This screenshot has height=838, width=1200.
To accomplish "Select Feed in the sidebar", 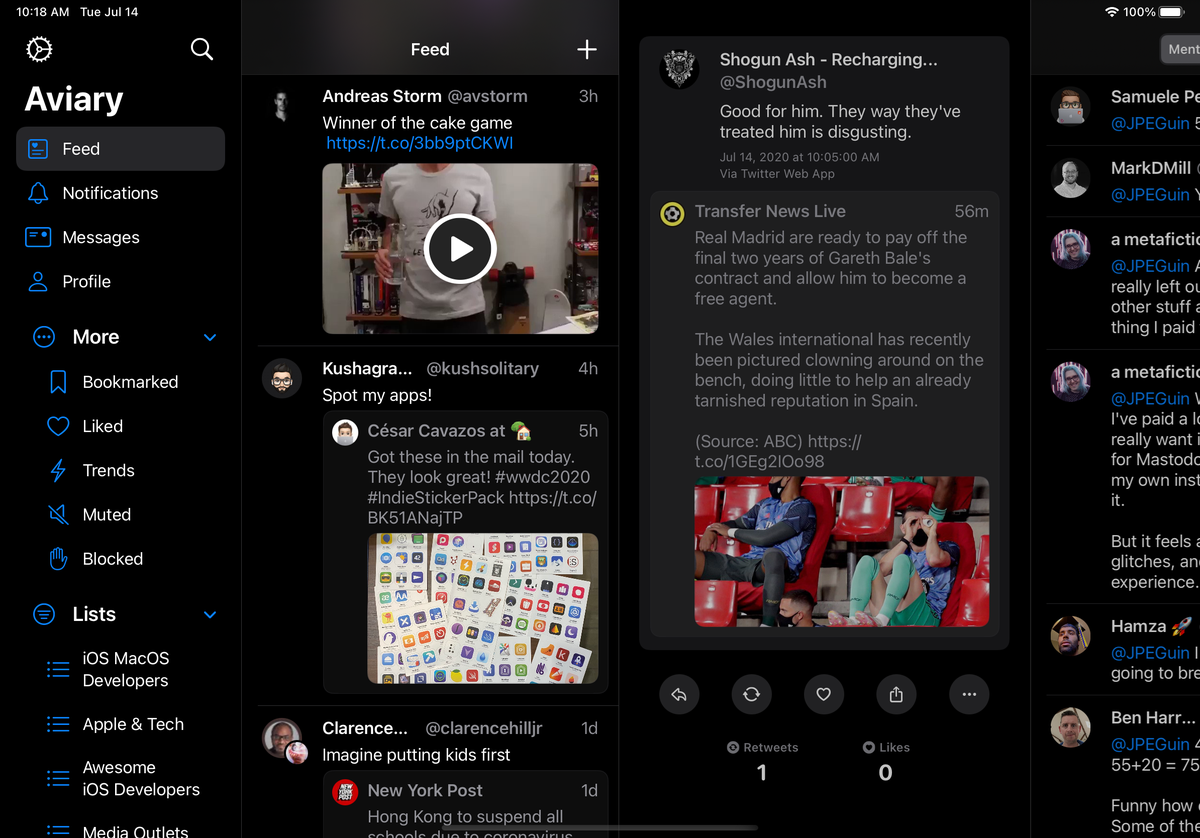I will [x=120, y=149].
